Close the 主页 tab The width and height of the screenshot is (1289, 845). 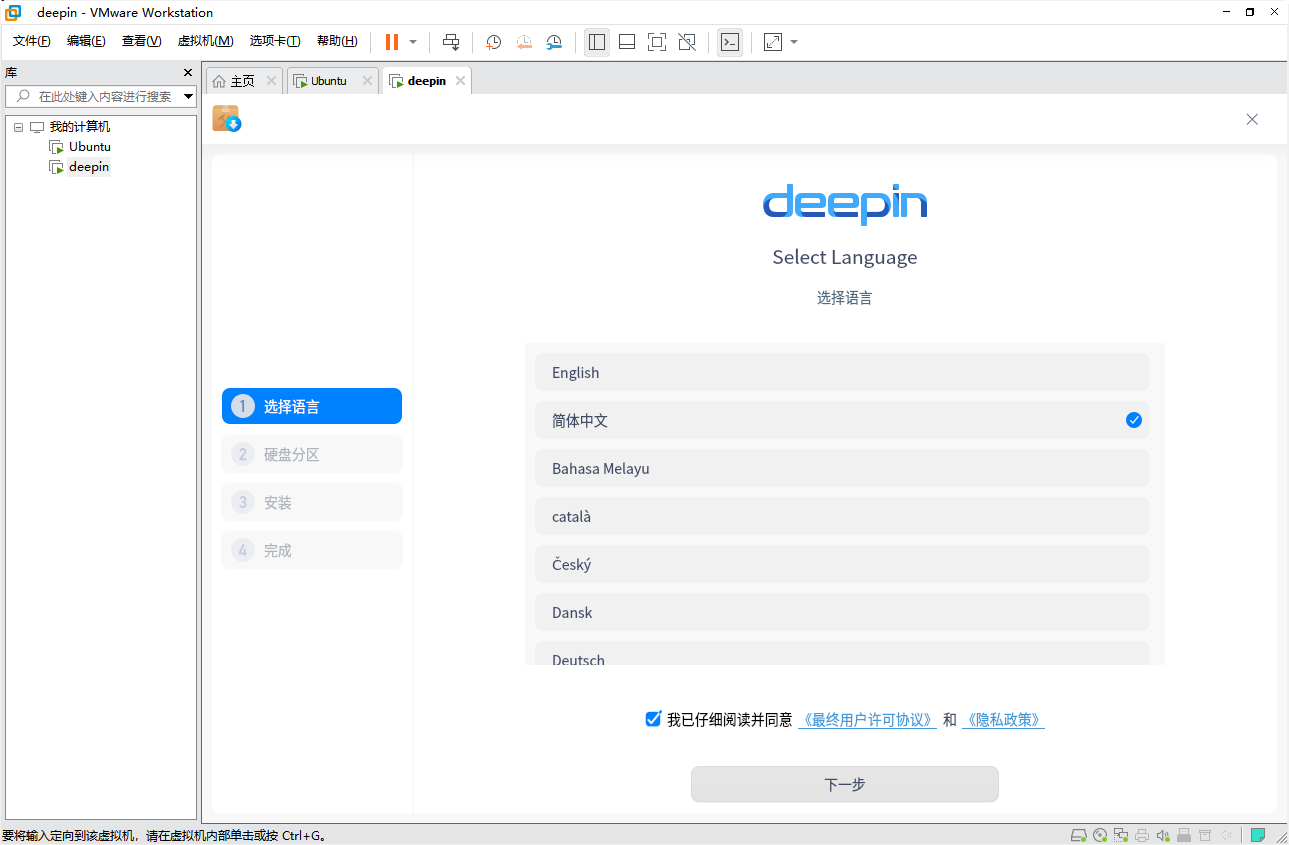pos(271,81)
